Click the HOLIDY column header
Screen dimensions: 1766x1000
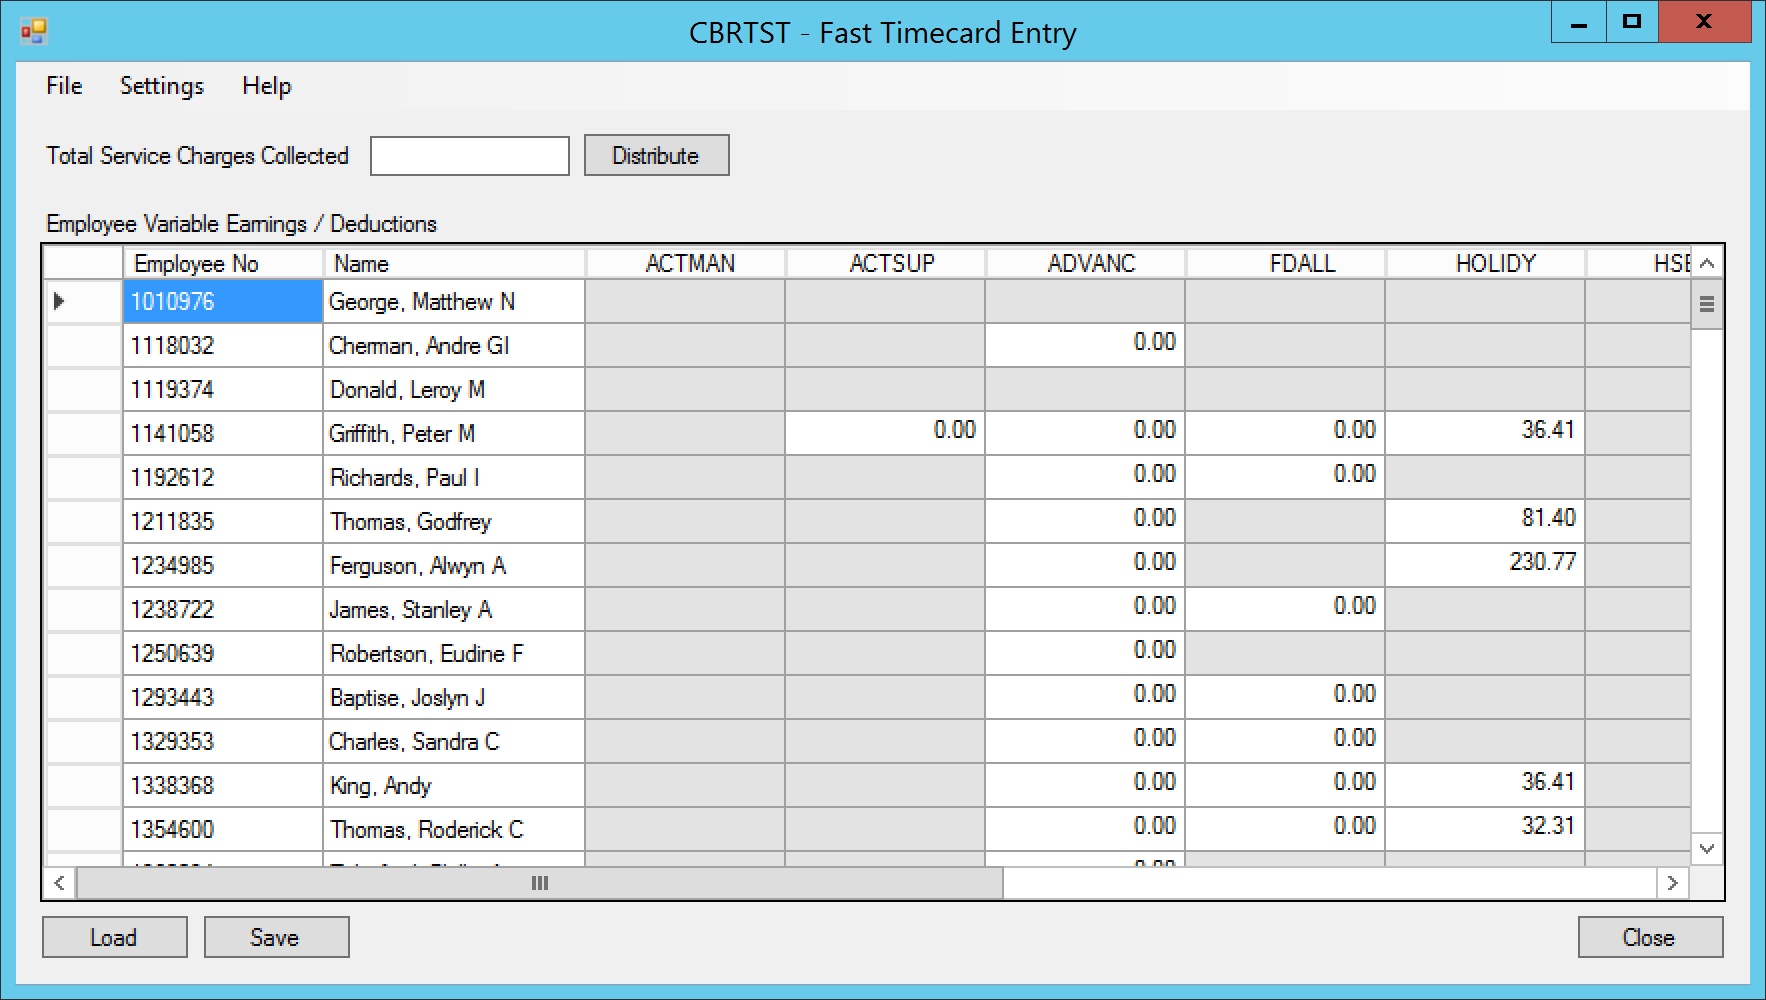(1485, 263)
